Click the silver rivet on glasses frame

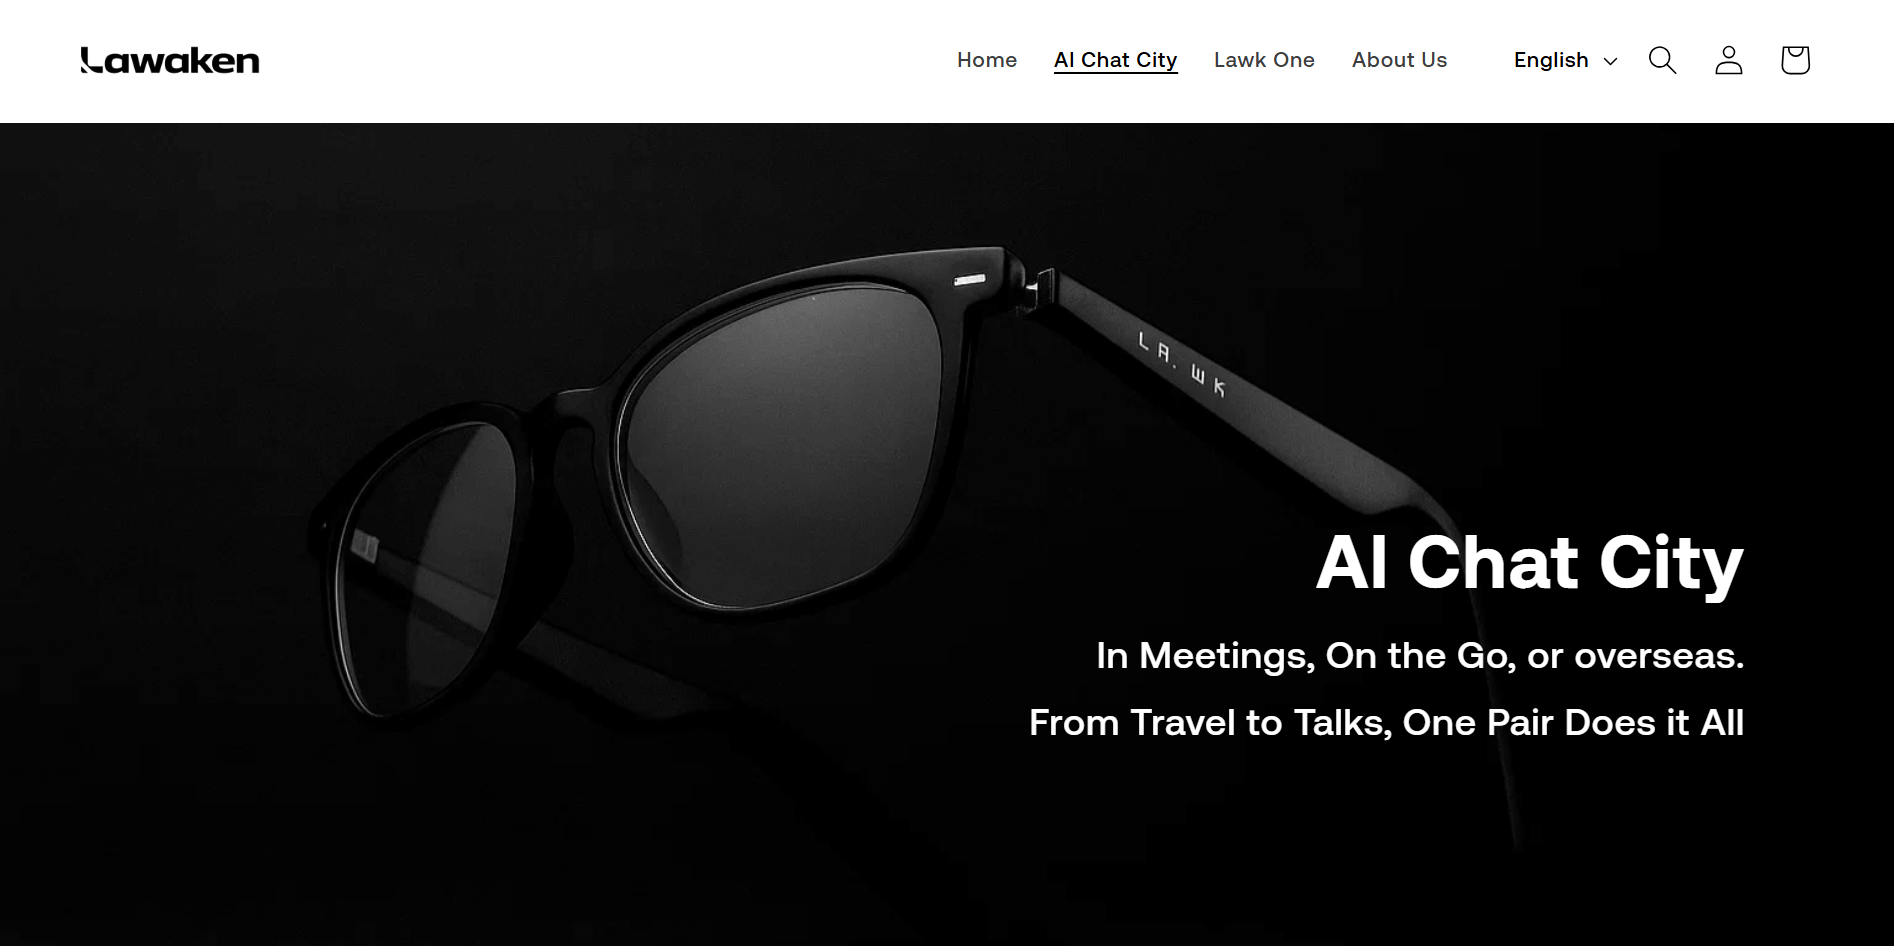click(x=969, y=280)
